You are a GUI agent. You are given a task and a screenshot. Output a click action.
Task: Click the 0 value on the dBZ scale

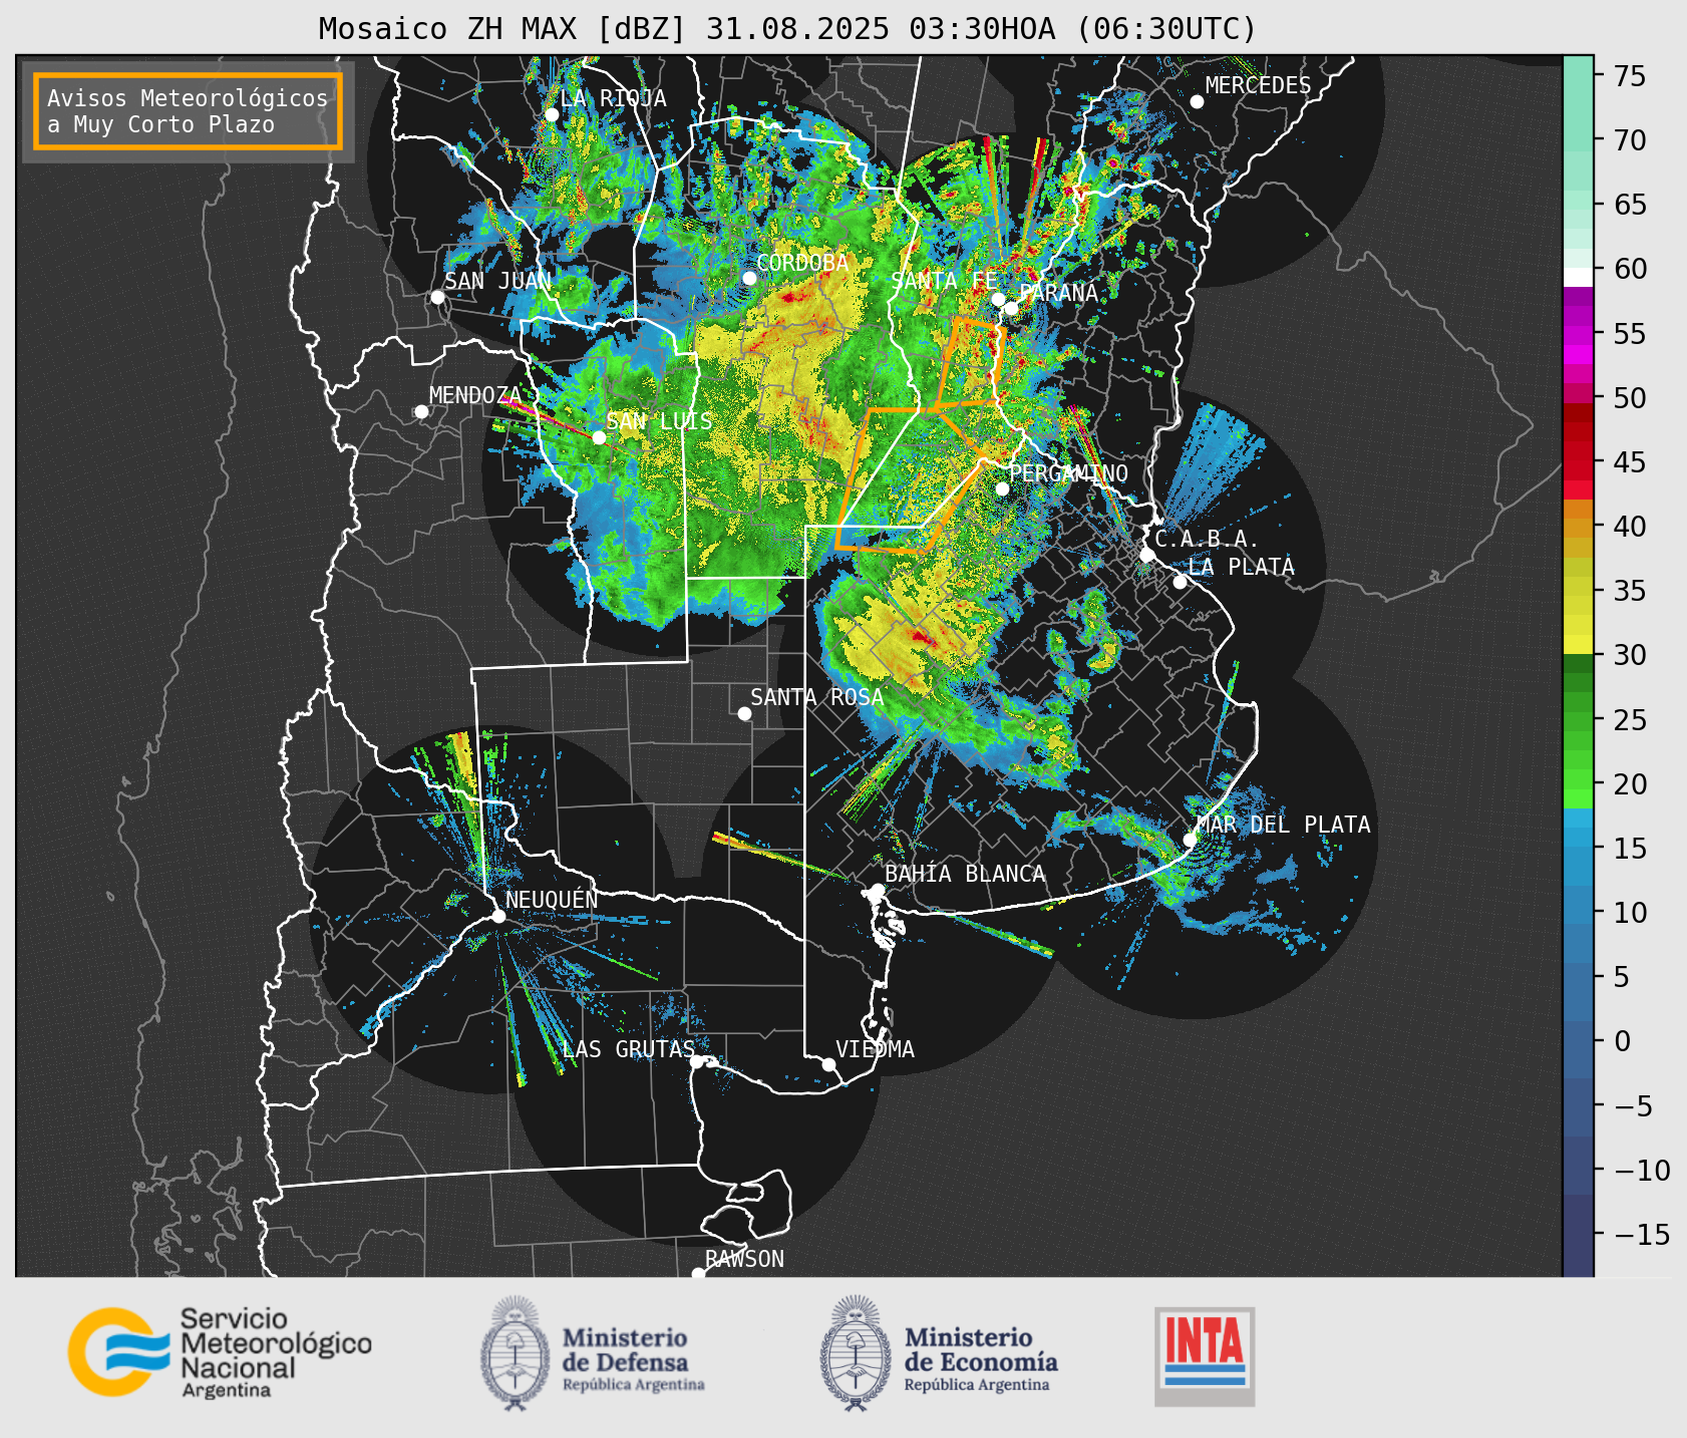1621,1041
